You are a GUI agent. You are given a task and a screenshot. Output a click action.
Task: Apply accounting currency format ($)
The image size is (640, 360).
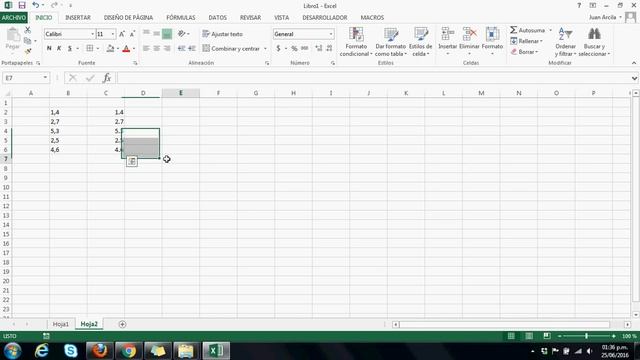coord(278,49)
